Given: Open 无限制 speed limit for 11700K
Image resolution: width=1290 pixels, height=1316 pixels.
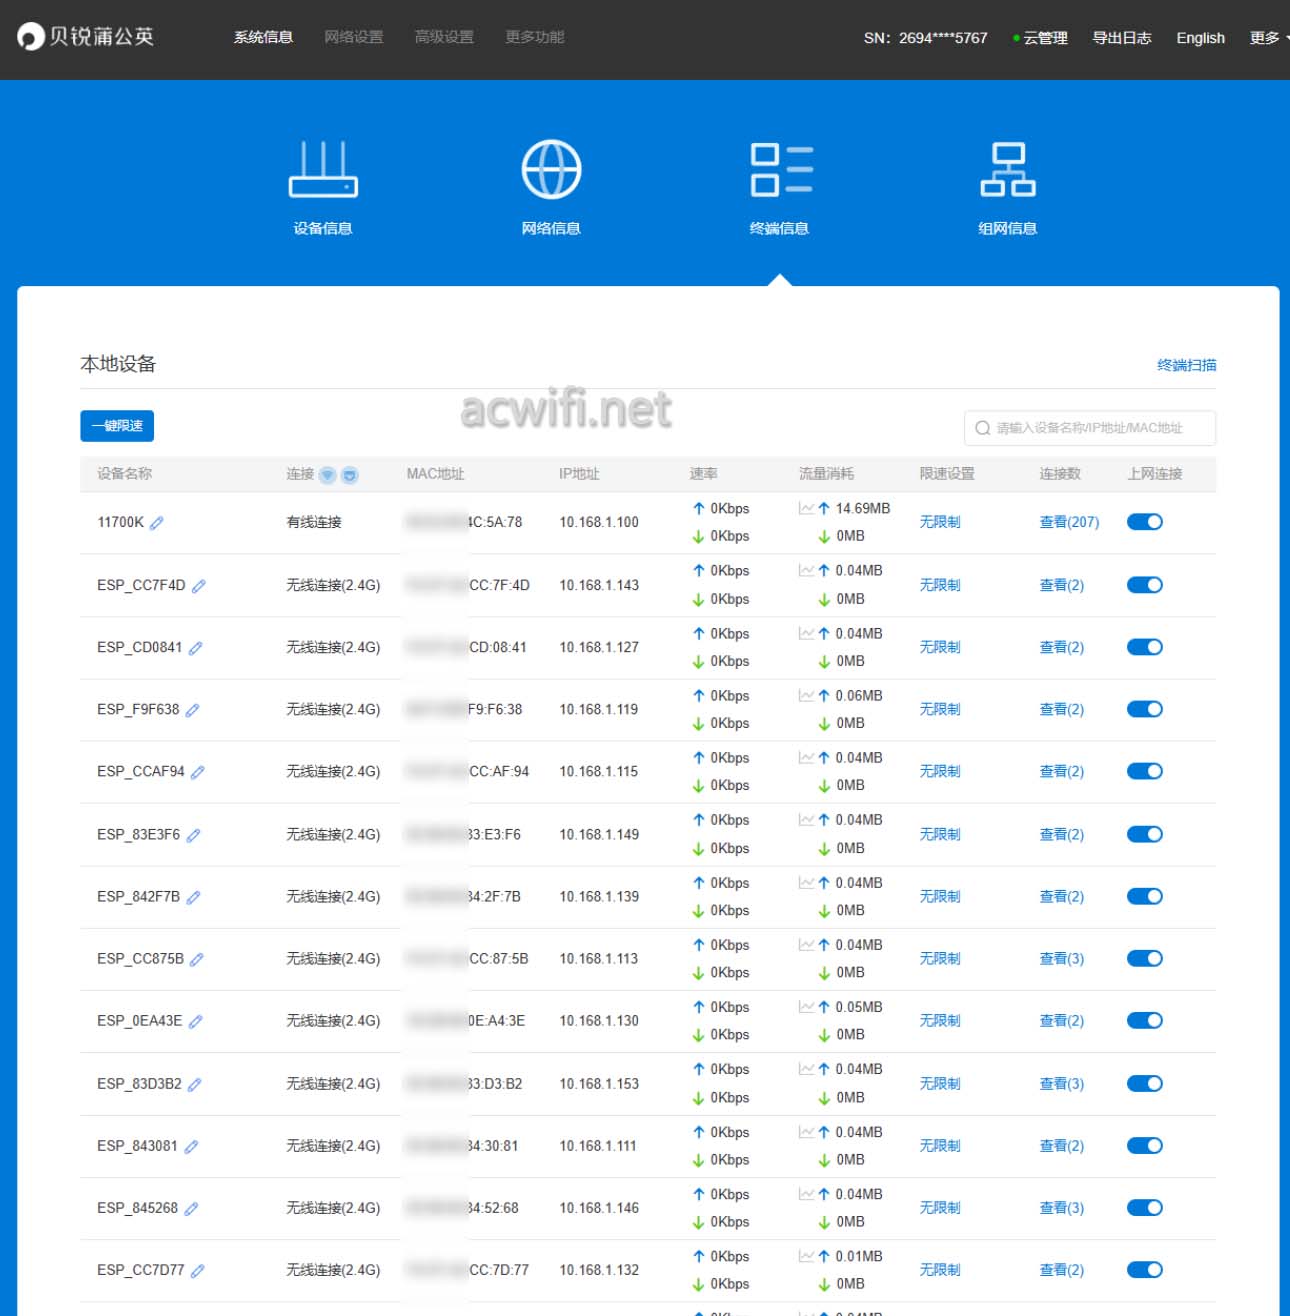Looking at the screenshot, I should [x=940, y=521].
